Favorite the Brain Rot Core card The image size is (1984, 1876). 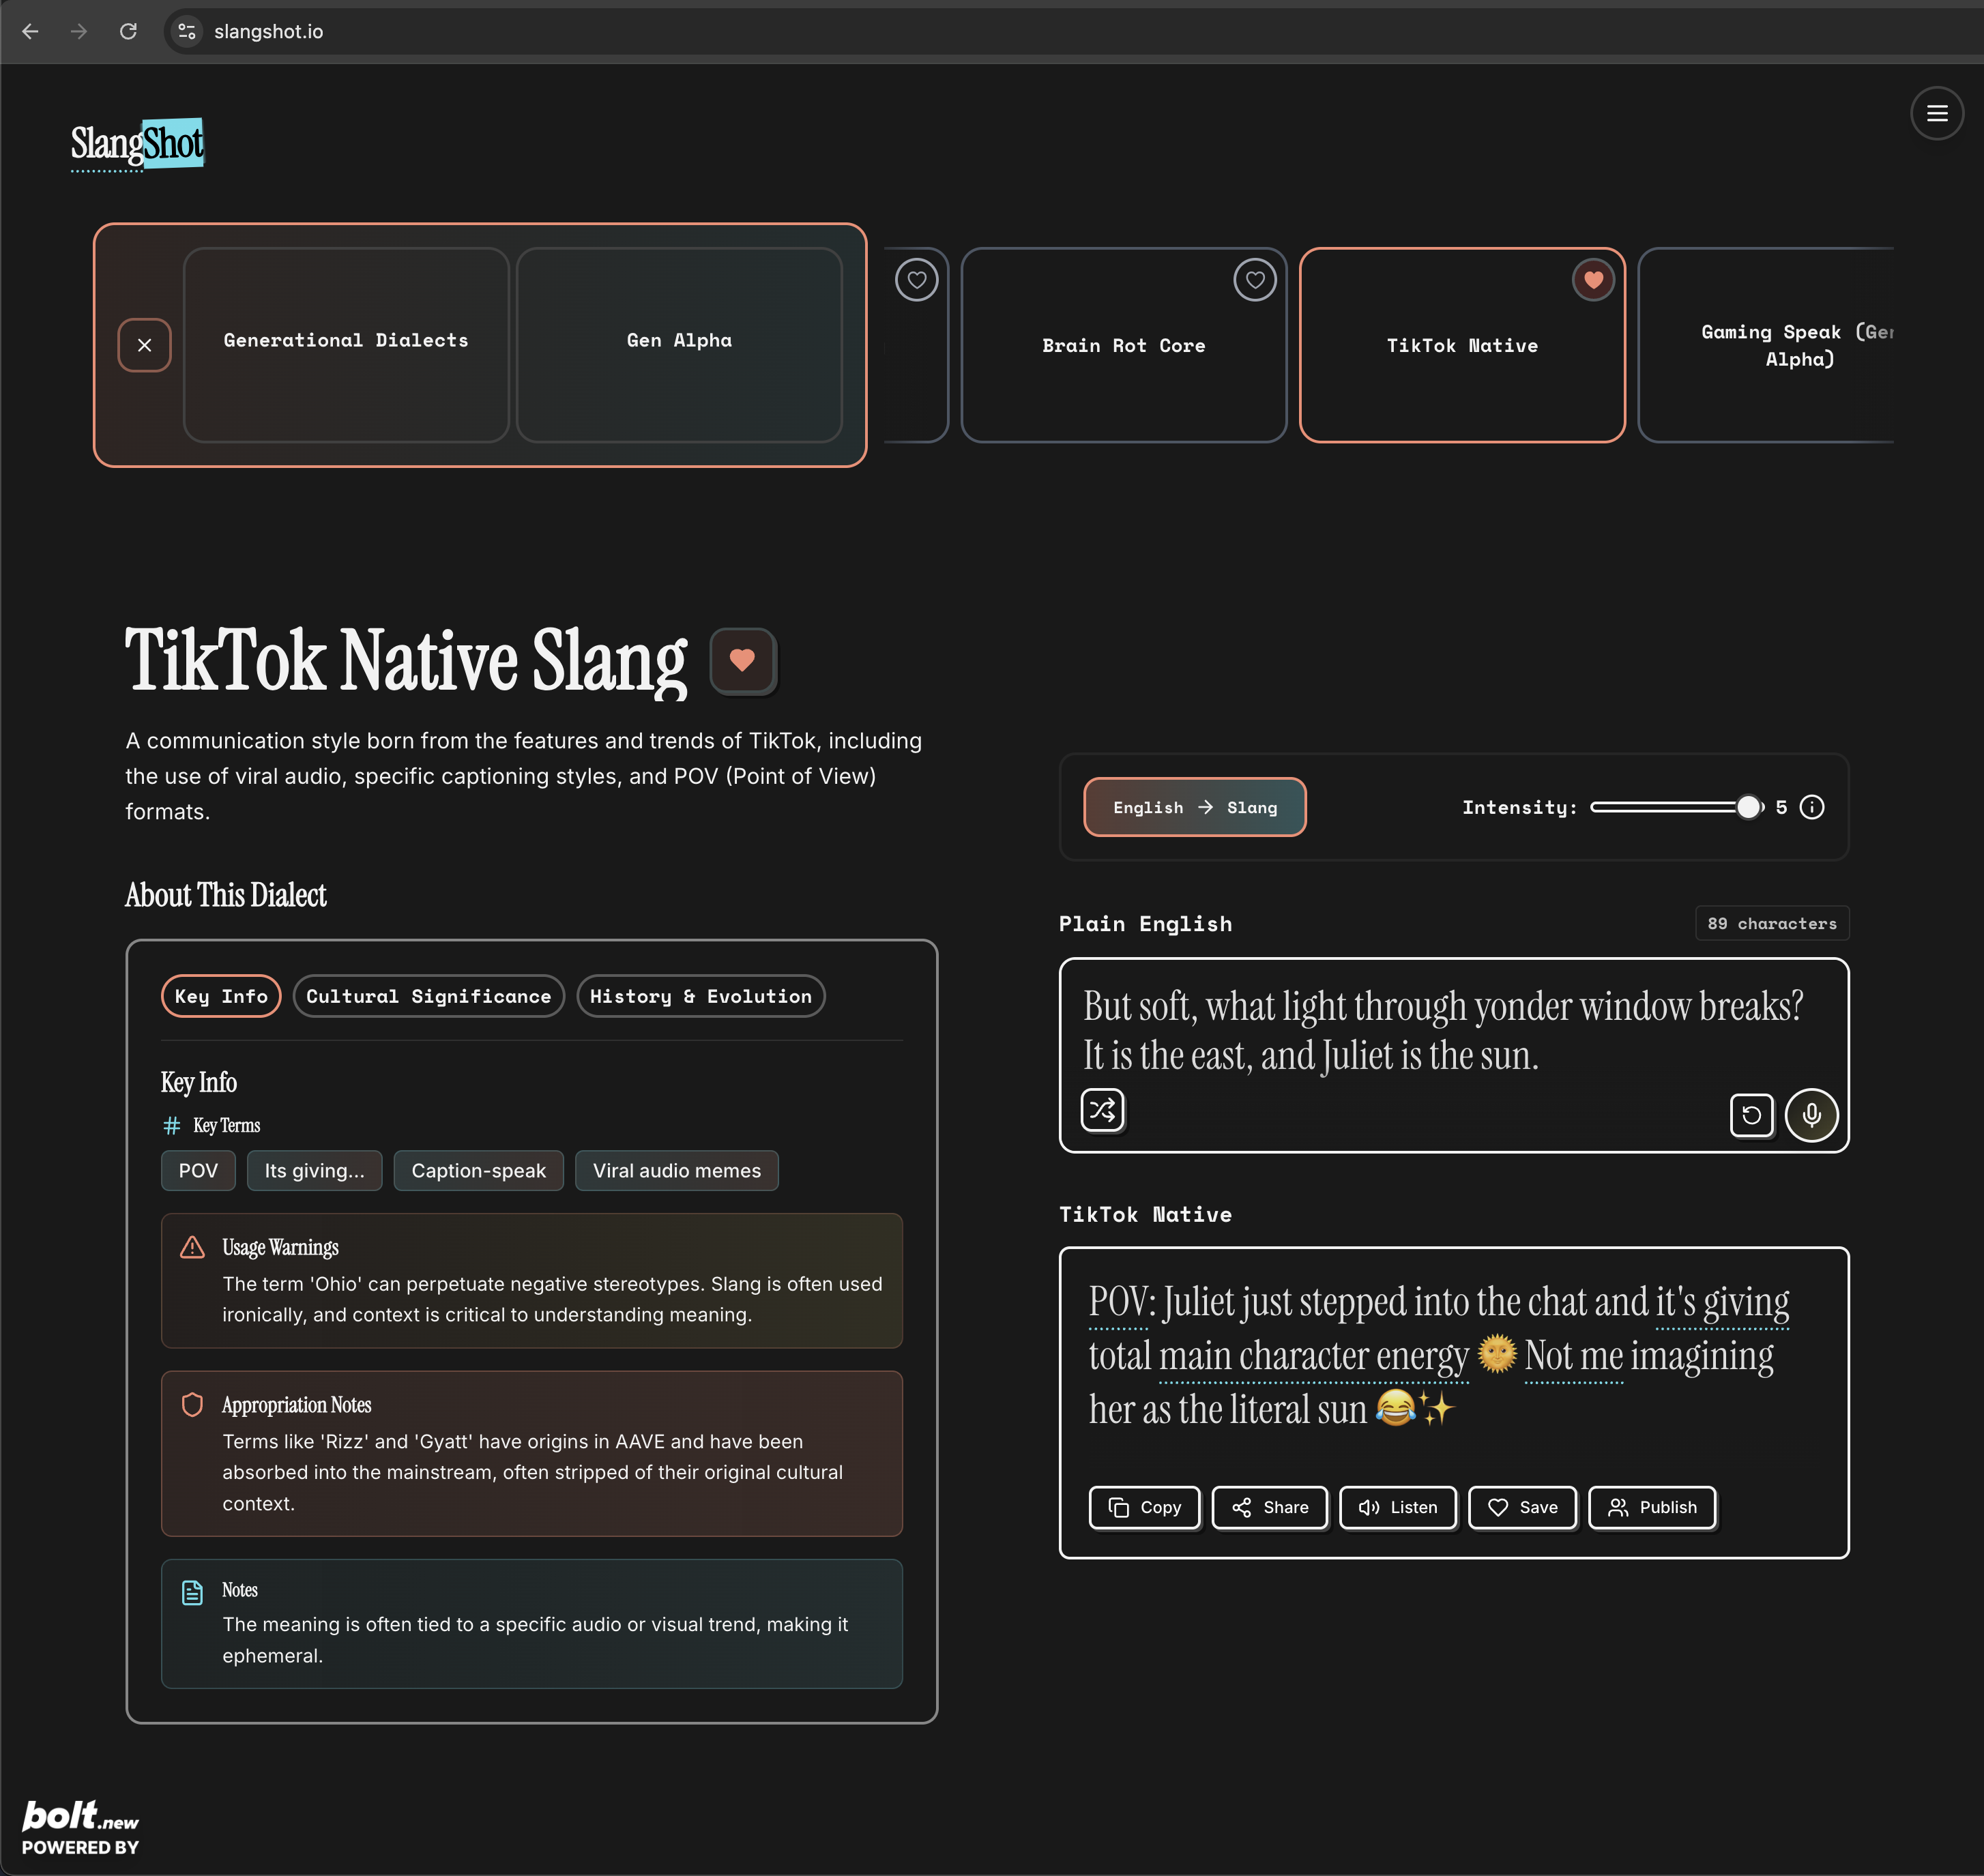(x=1254, y=280)
